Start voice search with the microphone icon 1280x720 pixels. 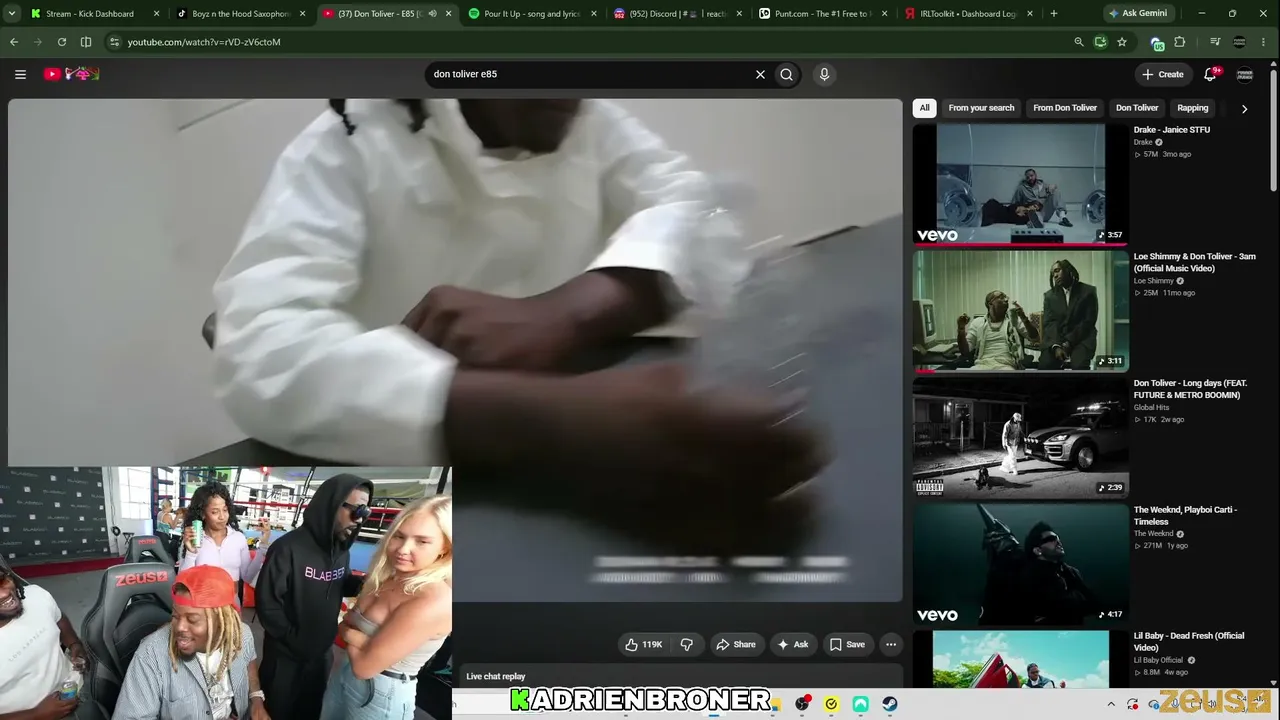[x=824, y=74]
